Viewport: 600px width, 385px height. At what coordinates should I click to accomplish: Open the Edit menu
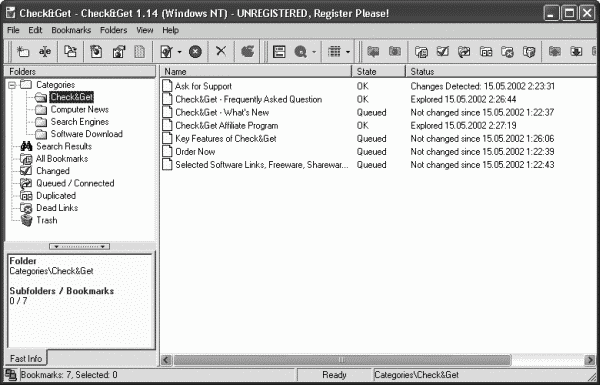click(35, 30)
